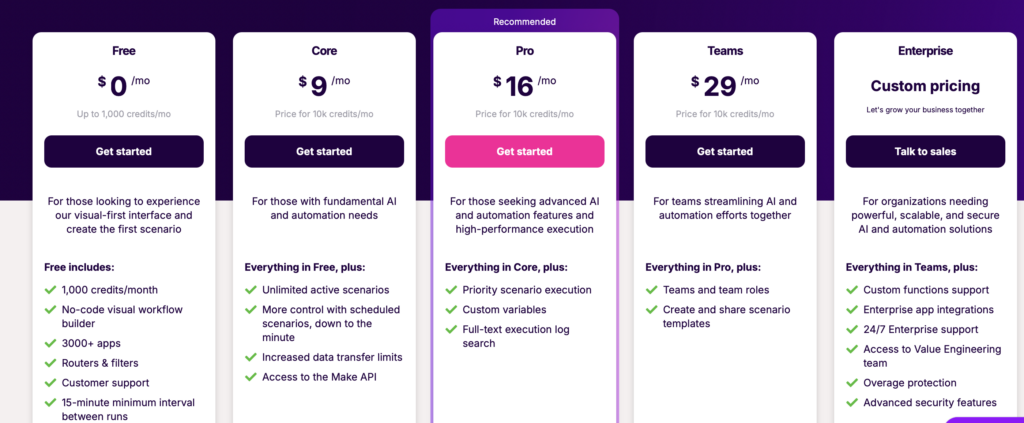The image size is (1024, 423).
Task: Click checkmark beside Access to the Make API
Action: (x=251, y=377)
